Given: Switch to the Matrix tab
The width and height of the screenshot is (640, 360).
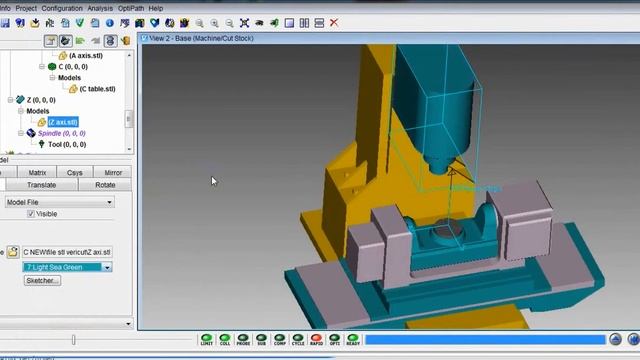Looking at the screenshot, I should click(x=37, y=173).
